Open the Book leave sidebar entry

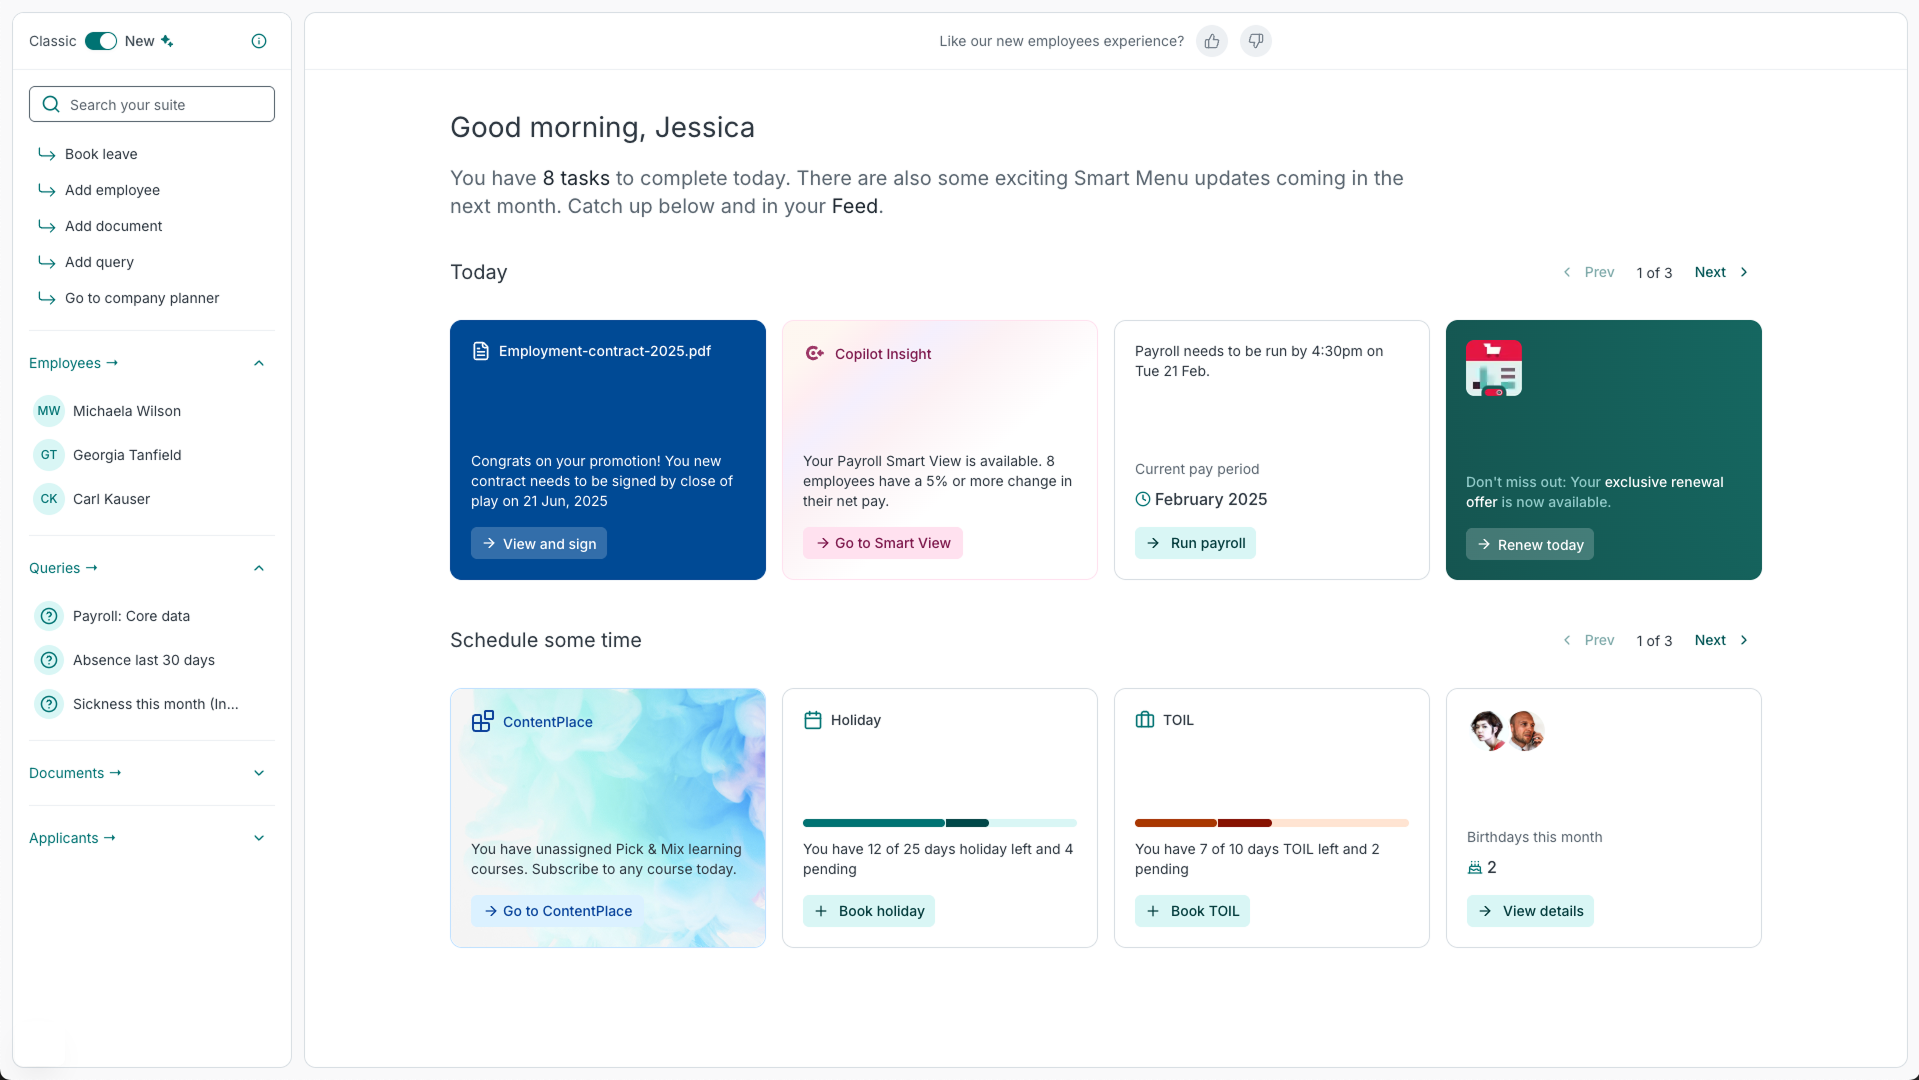coord(100,154)
